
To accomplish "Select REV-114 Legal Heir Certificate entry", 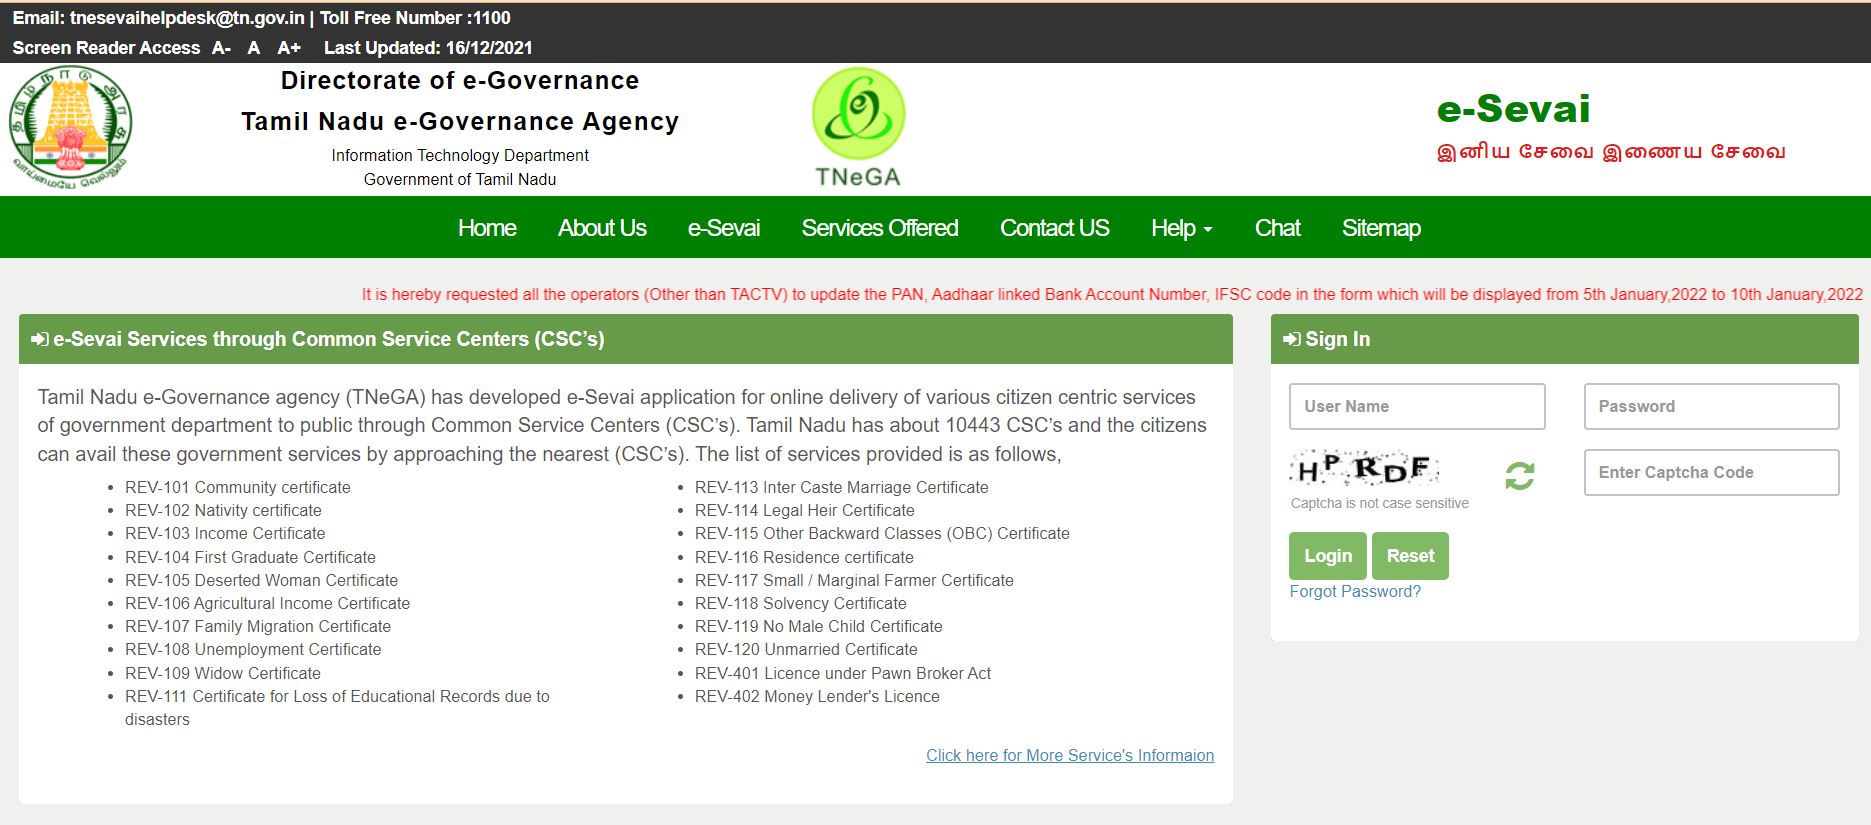I will pyautogui.click(x=804, y=510).
